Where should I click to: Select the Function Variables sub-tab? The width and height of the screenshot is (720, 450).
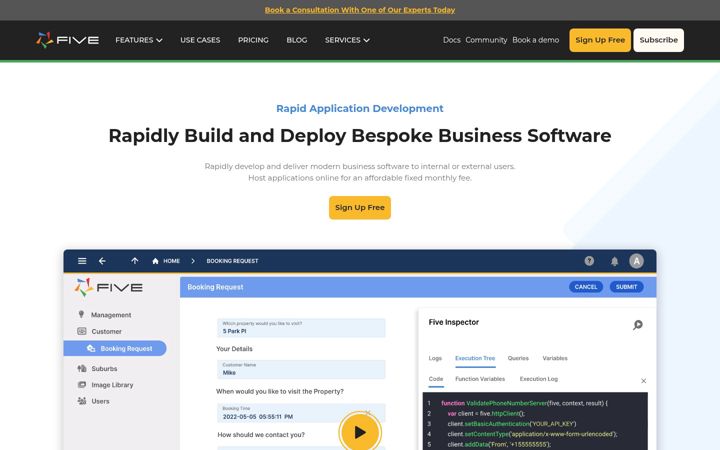tap(480, 379)
